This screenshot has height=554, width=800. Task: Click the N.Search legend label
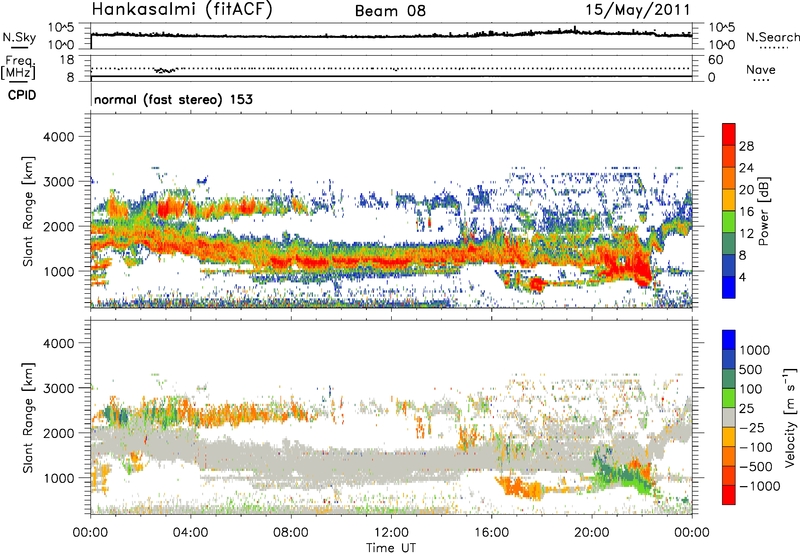772,37
